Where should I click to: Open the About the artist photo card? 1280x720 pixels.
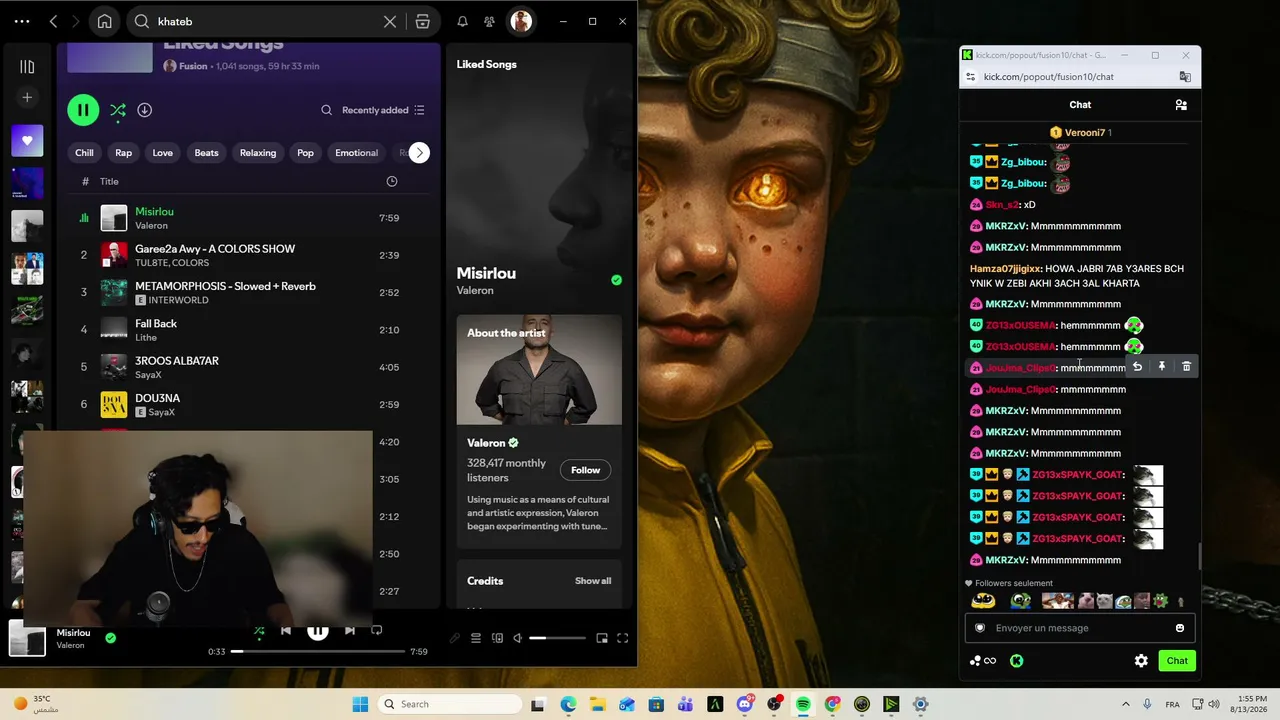click(x=539, y=370)
